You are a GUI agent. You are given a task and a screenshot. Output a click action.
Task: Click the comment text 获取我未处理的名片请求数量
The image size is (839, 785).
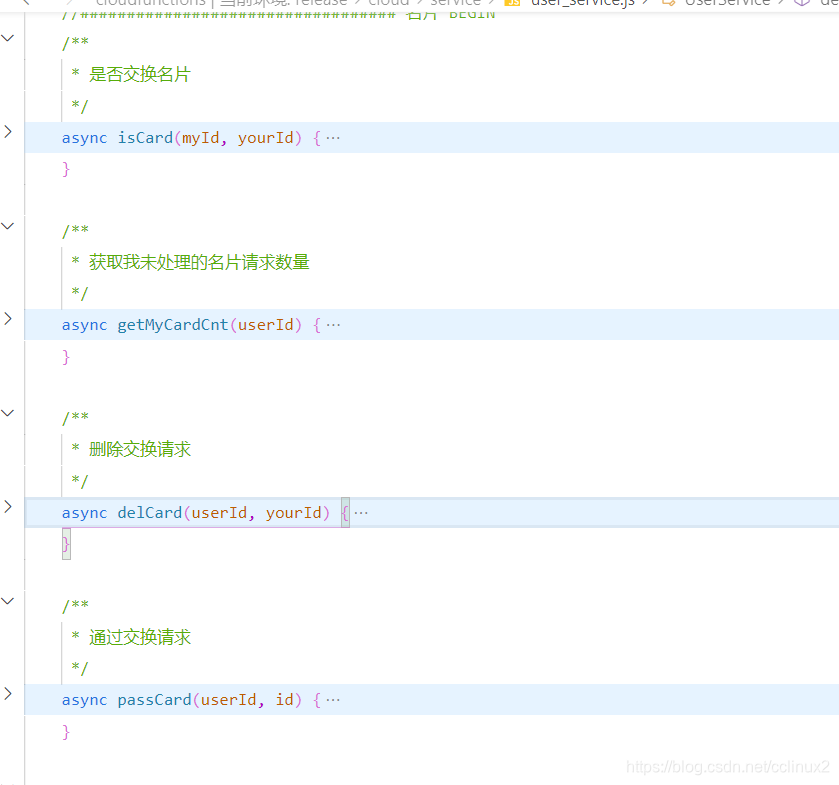pyautogui.click(x=199, y=262)
